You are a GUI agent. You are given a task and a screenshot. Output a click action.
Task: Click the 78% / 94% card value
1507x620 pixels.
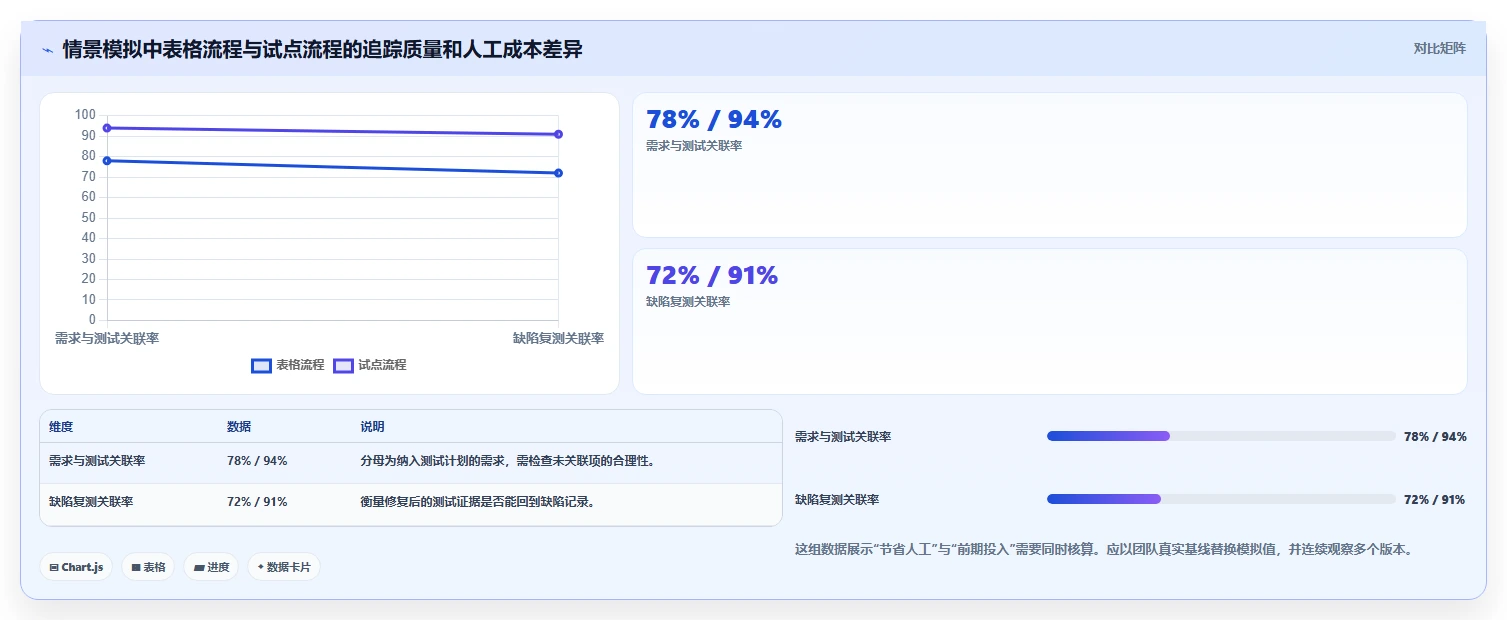point(714,120)
